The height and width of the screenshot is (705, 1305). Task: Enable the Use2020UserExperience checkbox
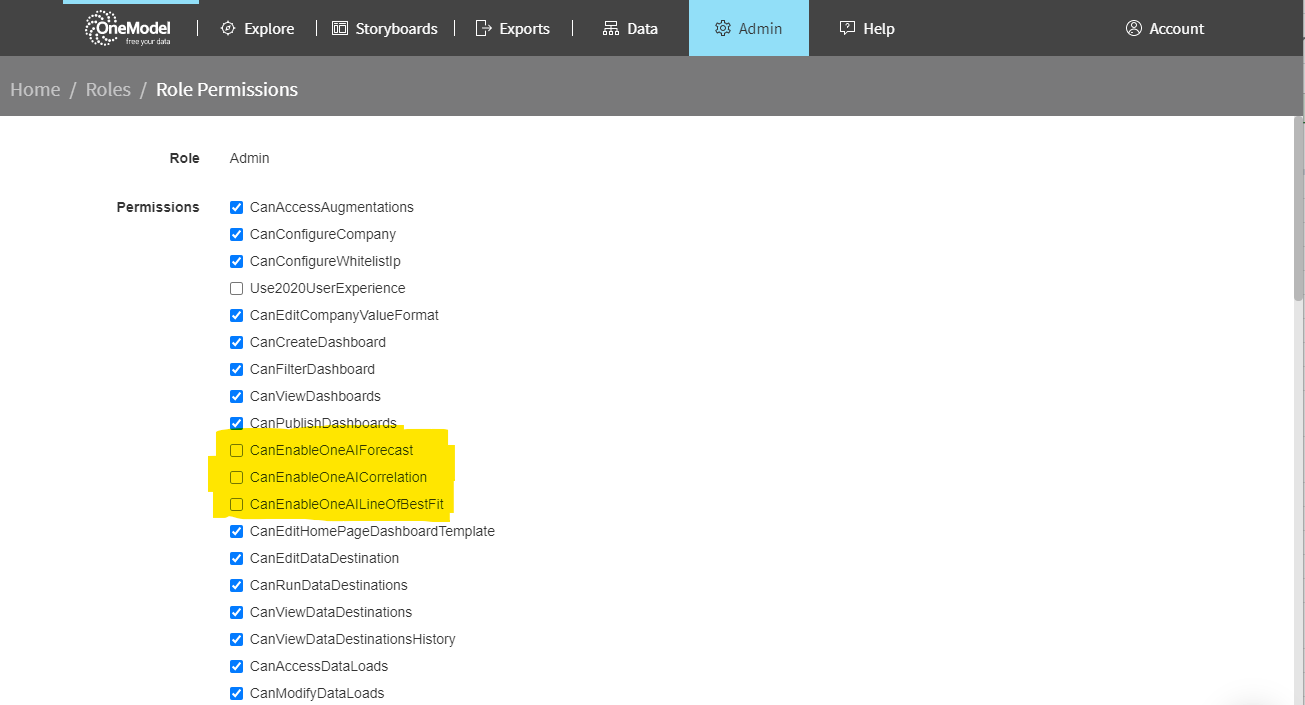click(237, 288)
